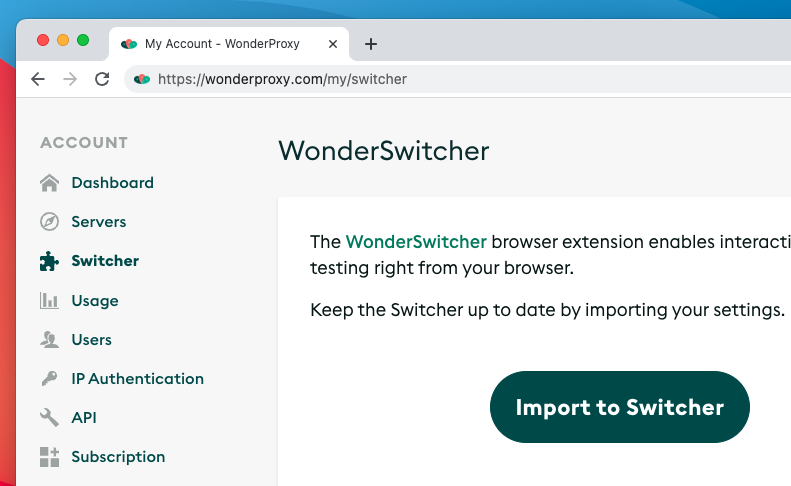Open the Switcher sidebar link
Screen dimensions: 791x486
coord(105,261)
